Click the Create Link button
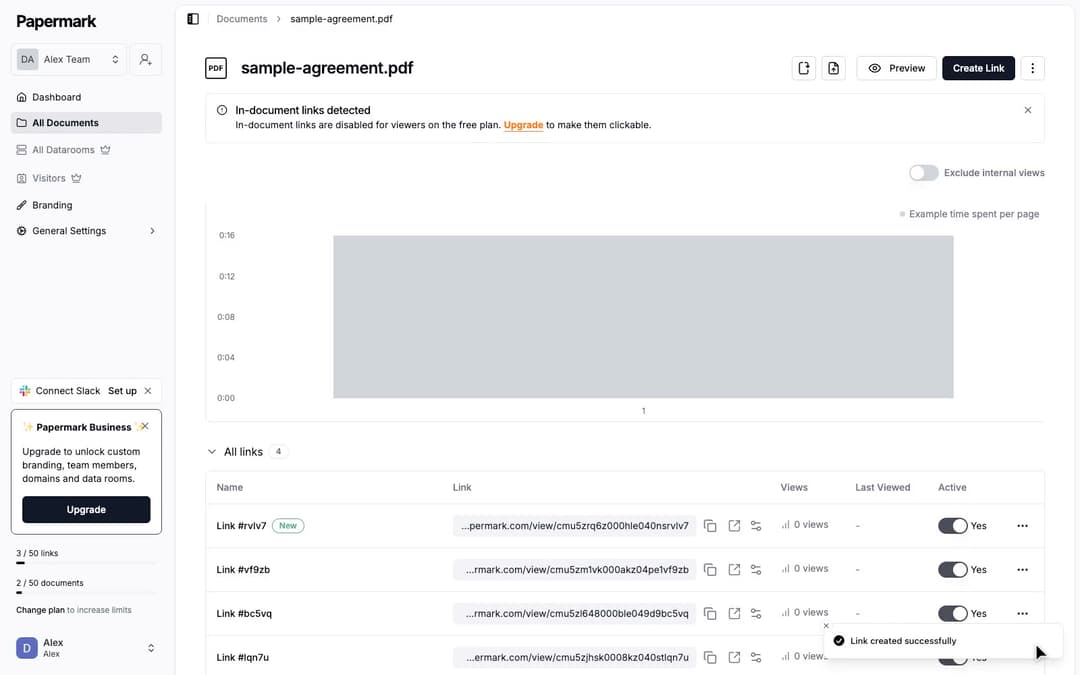The width and height of the screenshot is (1080, 675). pyautogui.click(x=978, y=68)
